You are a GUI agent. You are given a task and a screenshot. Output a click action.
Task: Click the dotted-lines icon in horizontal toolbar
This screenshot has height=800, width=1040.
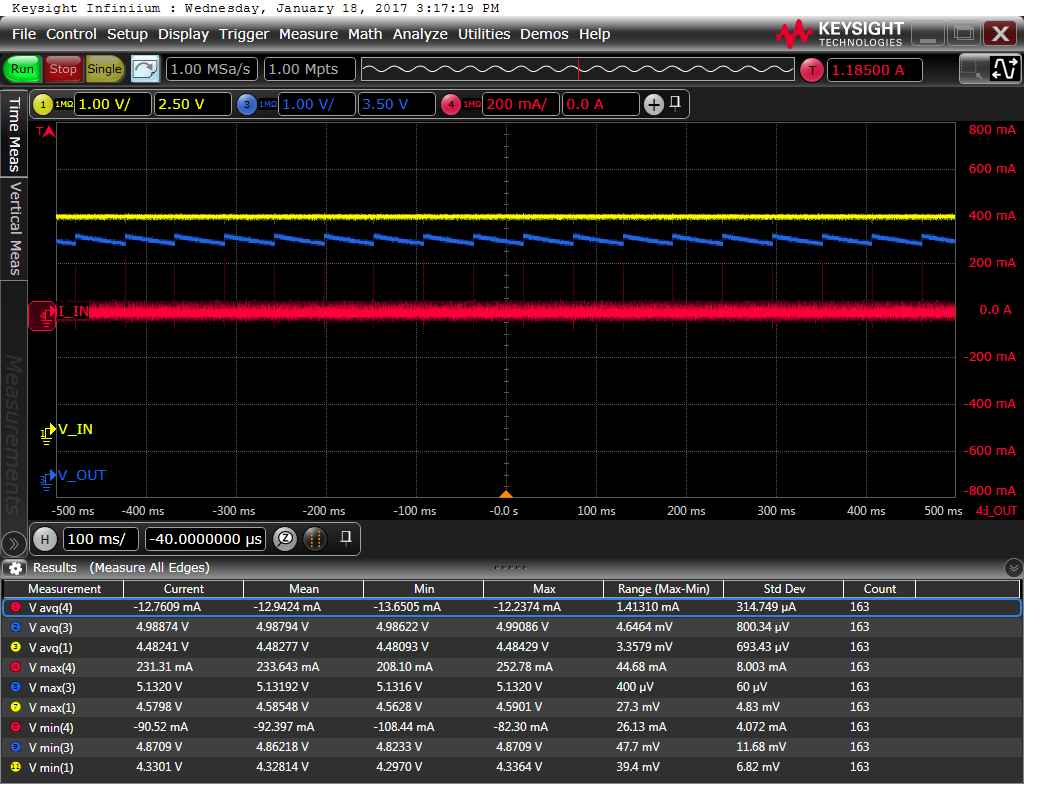tap(316, 539)
